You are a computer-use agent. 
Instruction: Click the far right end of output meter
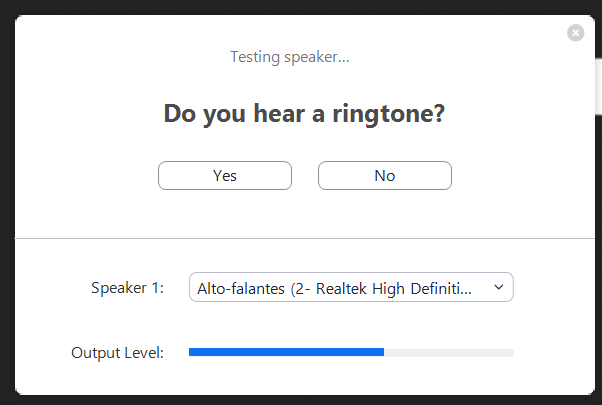tap(511, 352)
